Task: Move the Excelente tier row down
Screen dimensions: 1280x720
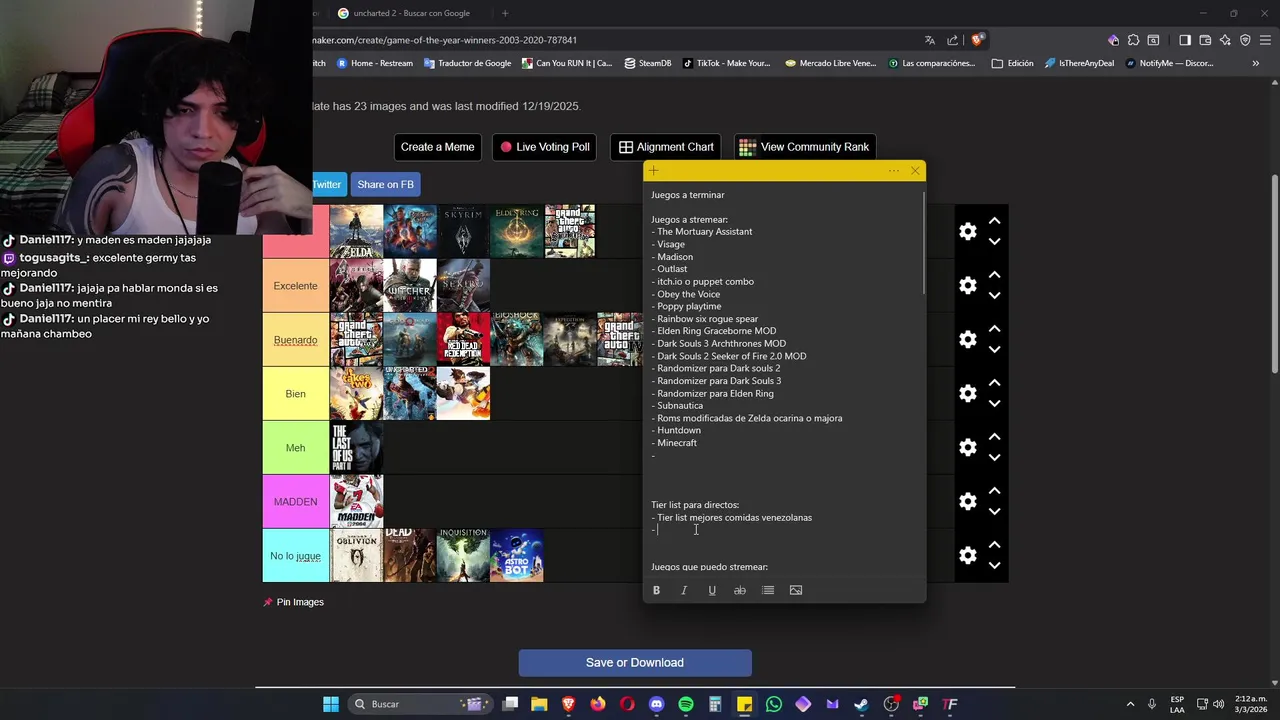Action: pos(995,296)
